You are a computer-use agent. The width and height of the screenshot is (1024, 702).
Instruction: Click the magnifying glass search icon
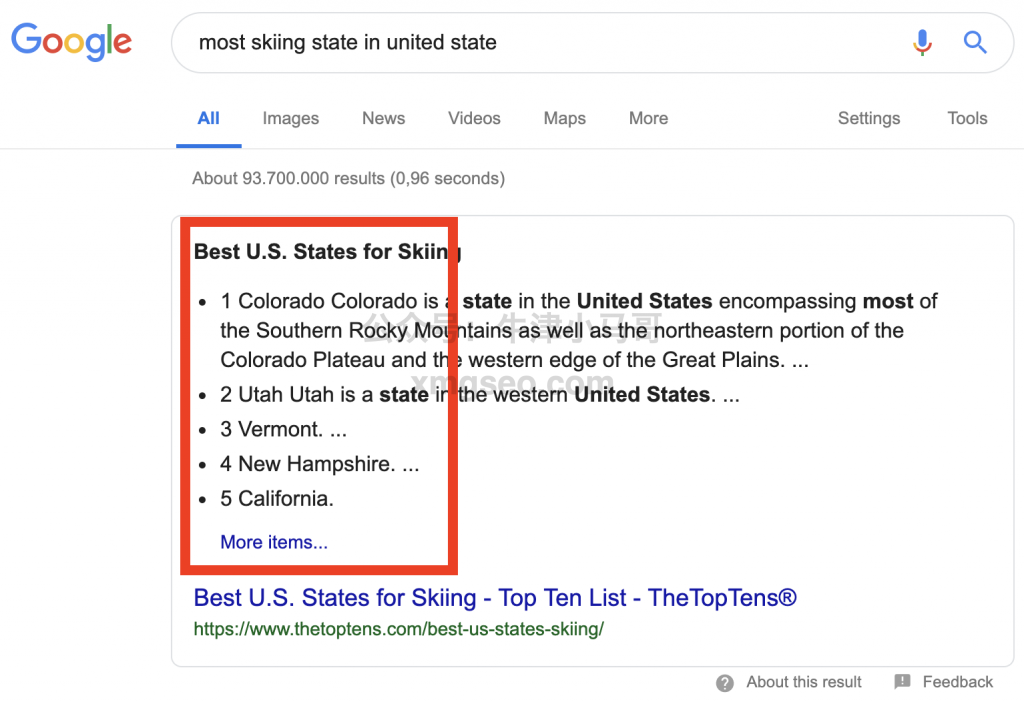click(x=975, y=42)
